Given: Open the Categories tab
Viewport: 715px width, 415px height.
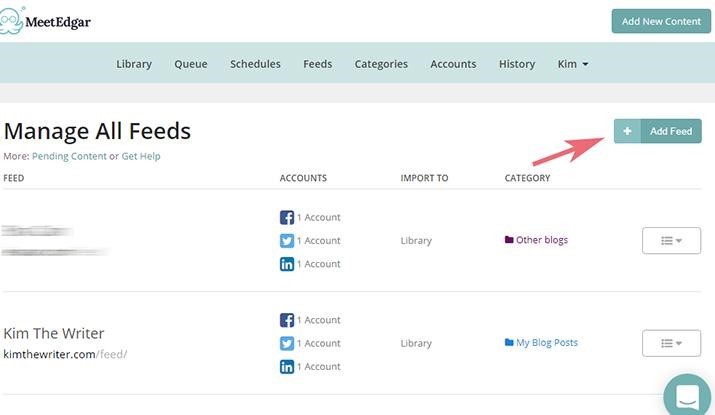Looking at the screenshot, I should 381,64.
